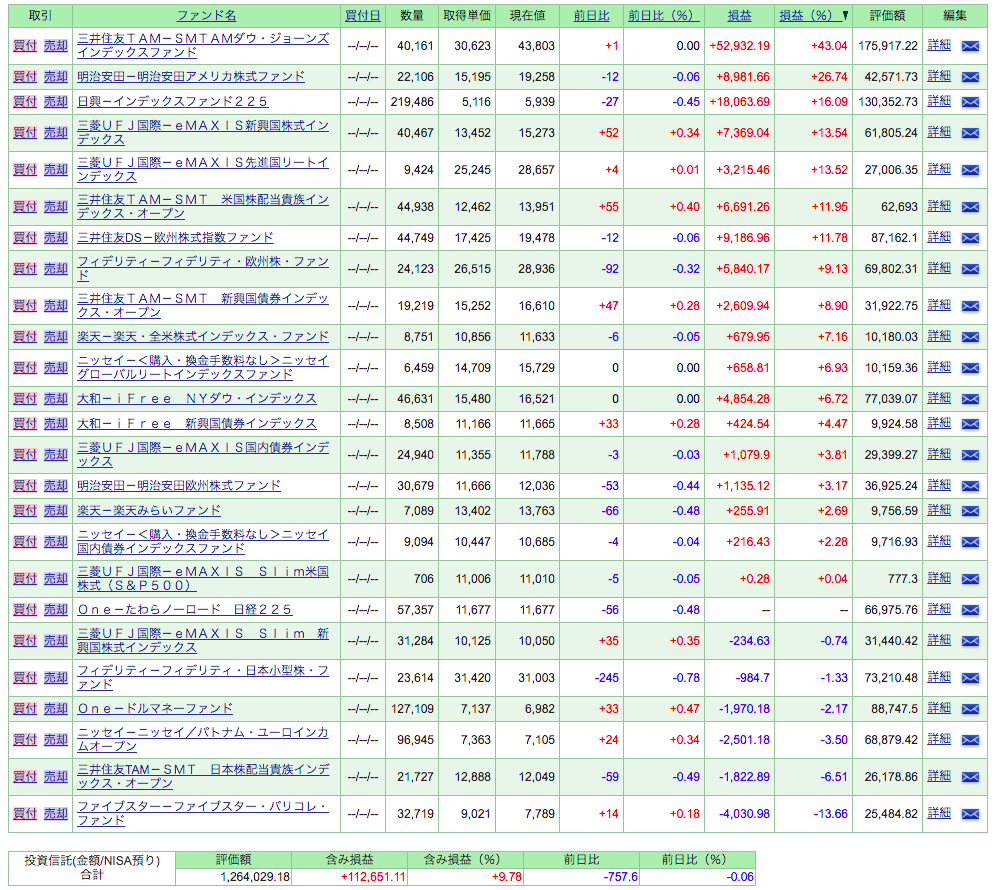Select total 含み損益 value +112,651.11
This screenshot has height=890, width=997.
pos(373,877)
